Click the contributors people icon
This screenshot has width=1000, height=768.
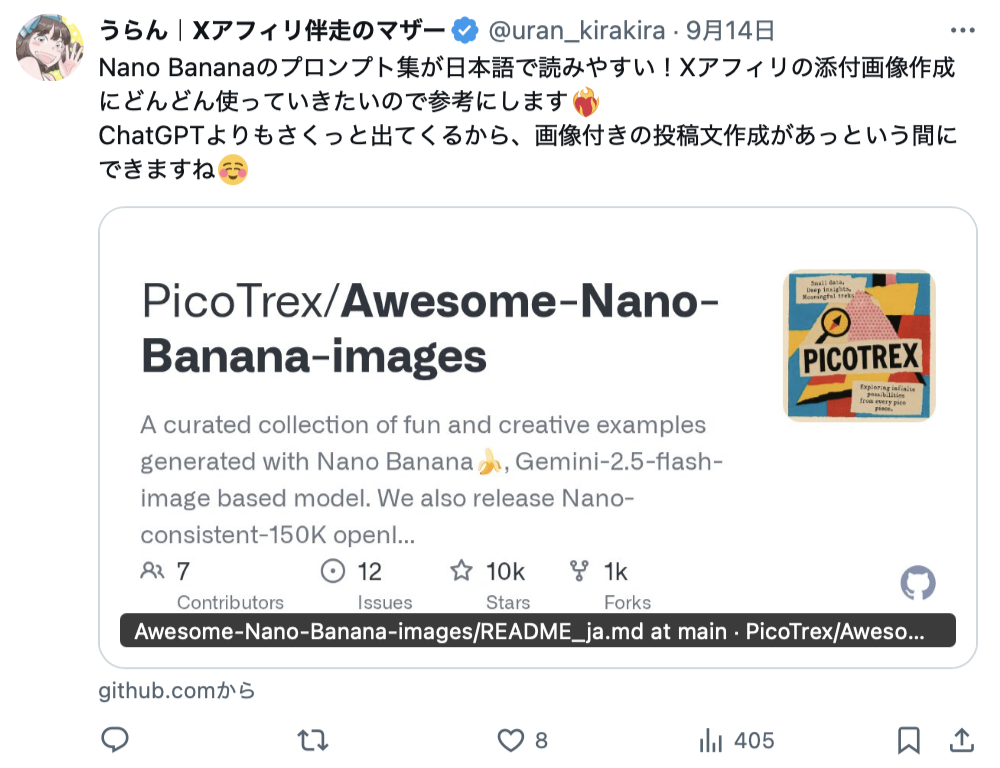click(152, 572)
